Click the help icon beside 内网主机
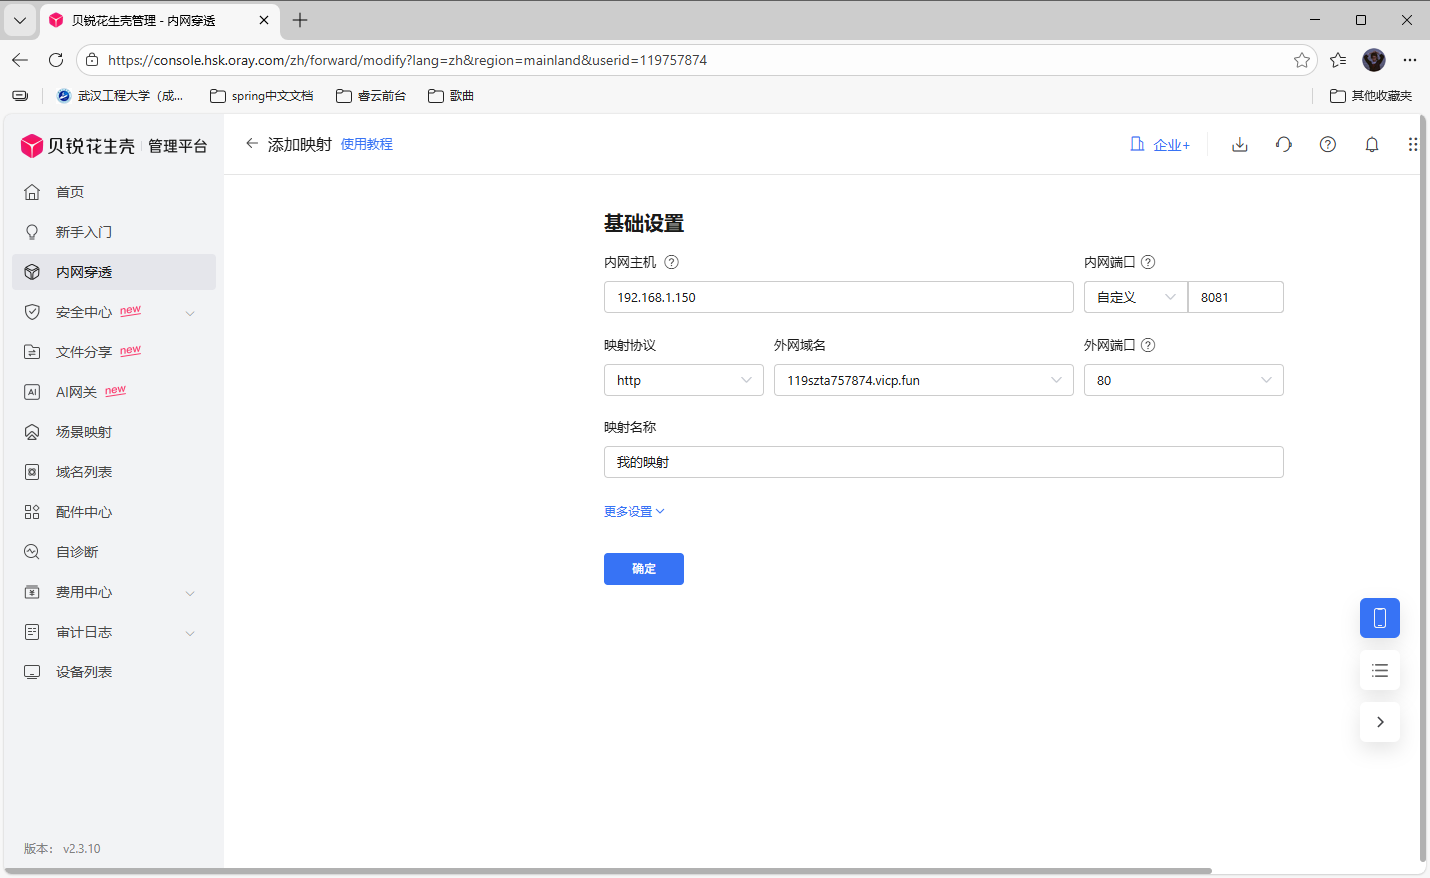Screen dimensions: 1430x878 [x=672, y=262]
